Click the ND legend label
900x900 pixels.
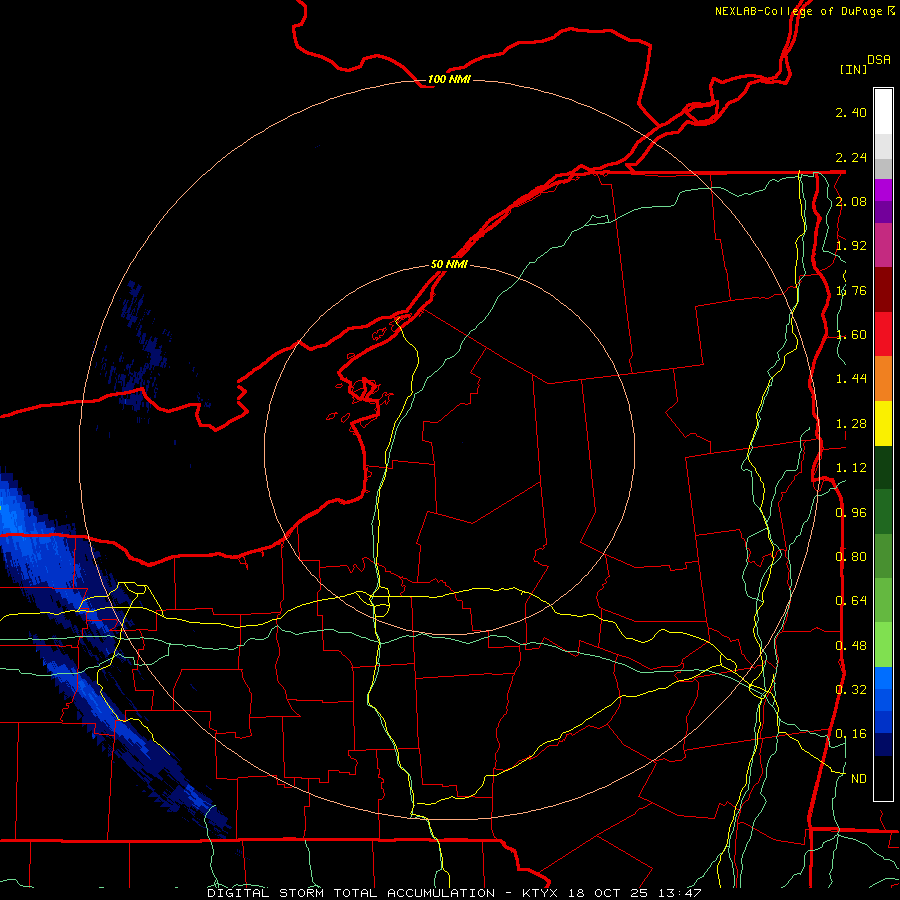point(859,779)
